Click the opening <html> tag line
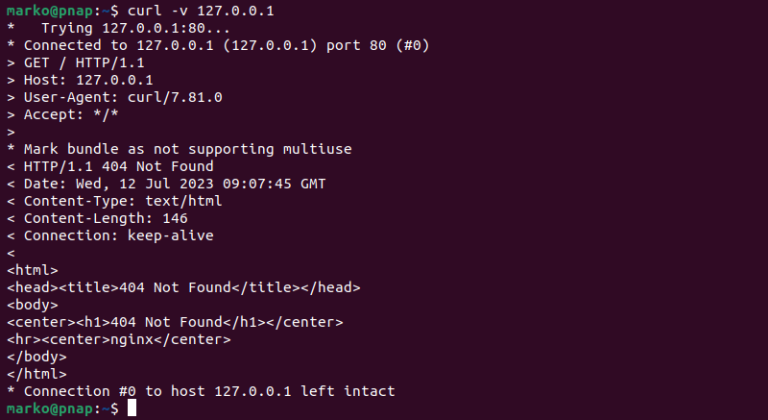The image size is (768, 420). (32, 270)
